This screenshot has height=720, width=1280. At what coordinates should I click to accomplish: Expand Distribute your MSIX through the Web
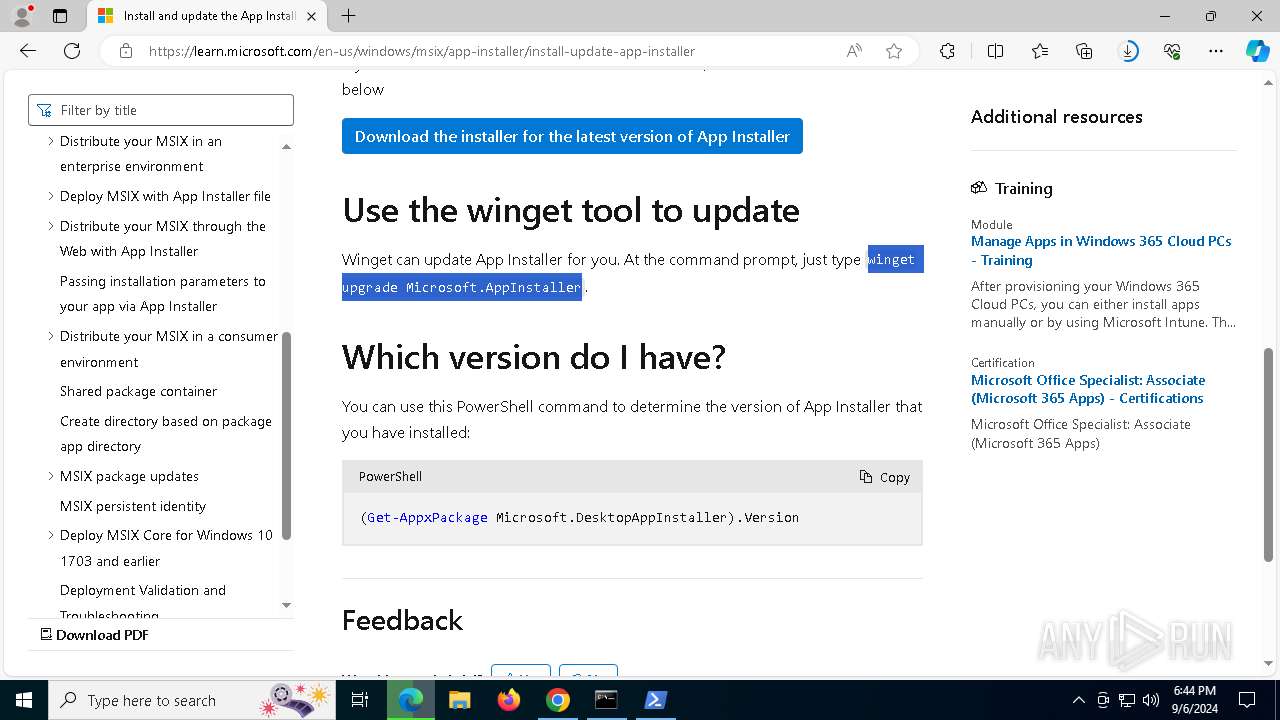51,226
